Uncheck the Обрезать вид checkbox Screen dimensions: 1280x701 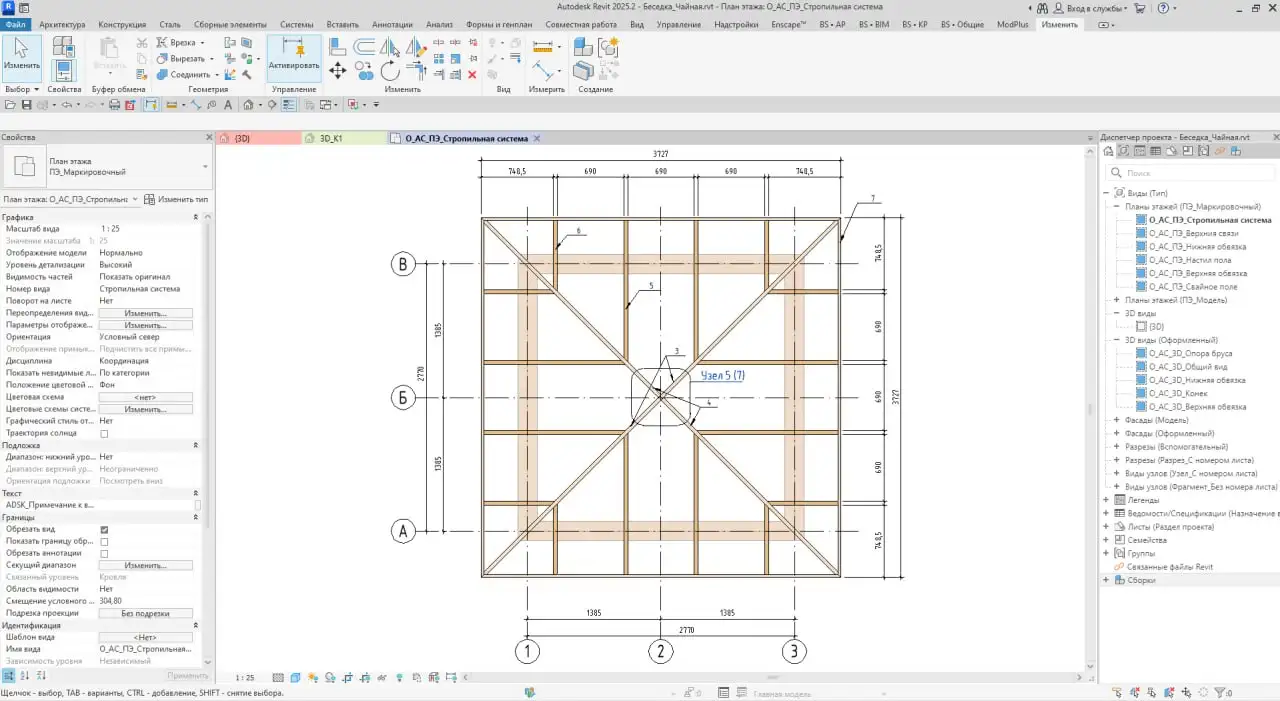[103, 529]
